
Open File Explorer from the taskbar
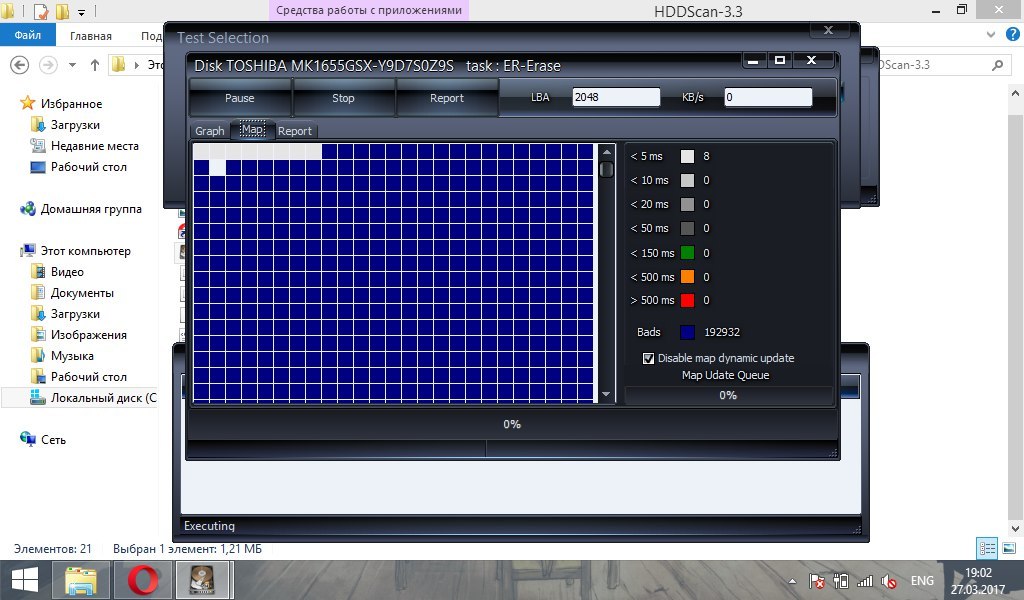pyautogui.click(x=81, y=580)
